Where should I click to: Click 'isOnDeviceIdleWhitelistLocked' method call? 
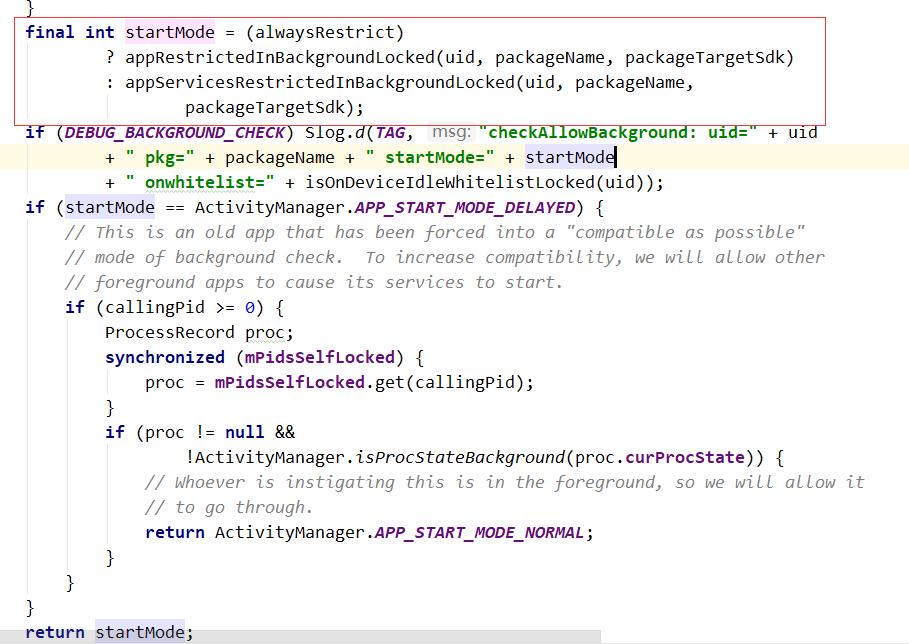(x=450, y=183)
